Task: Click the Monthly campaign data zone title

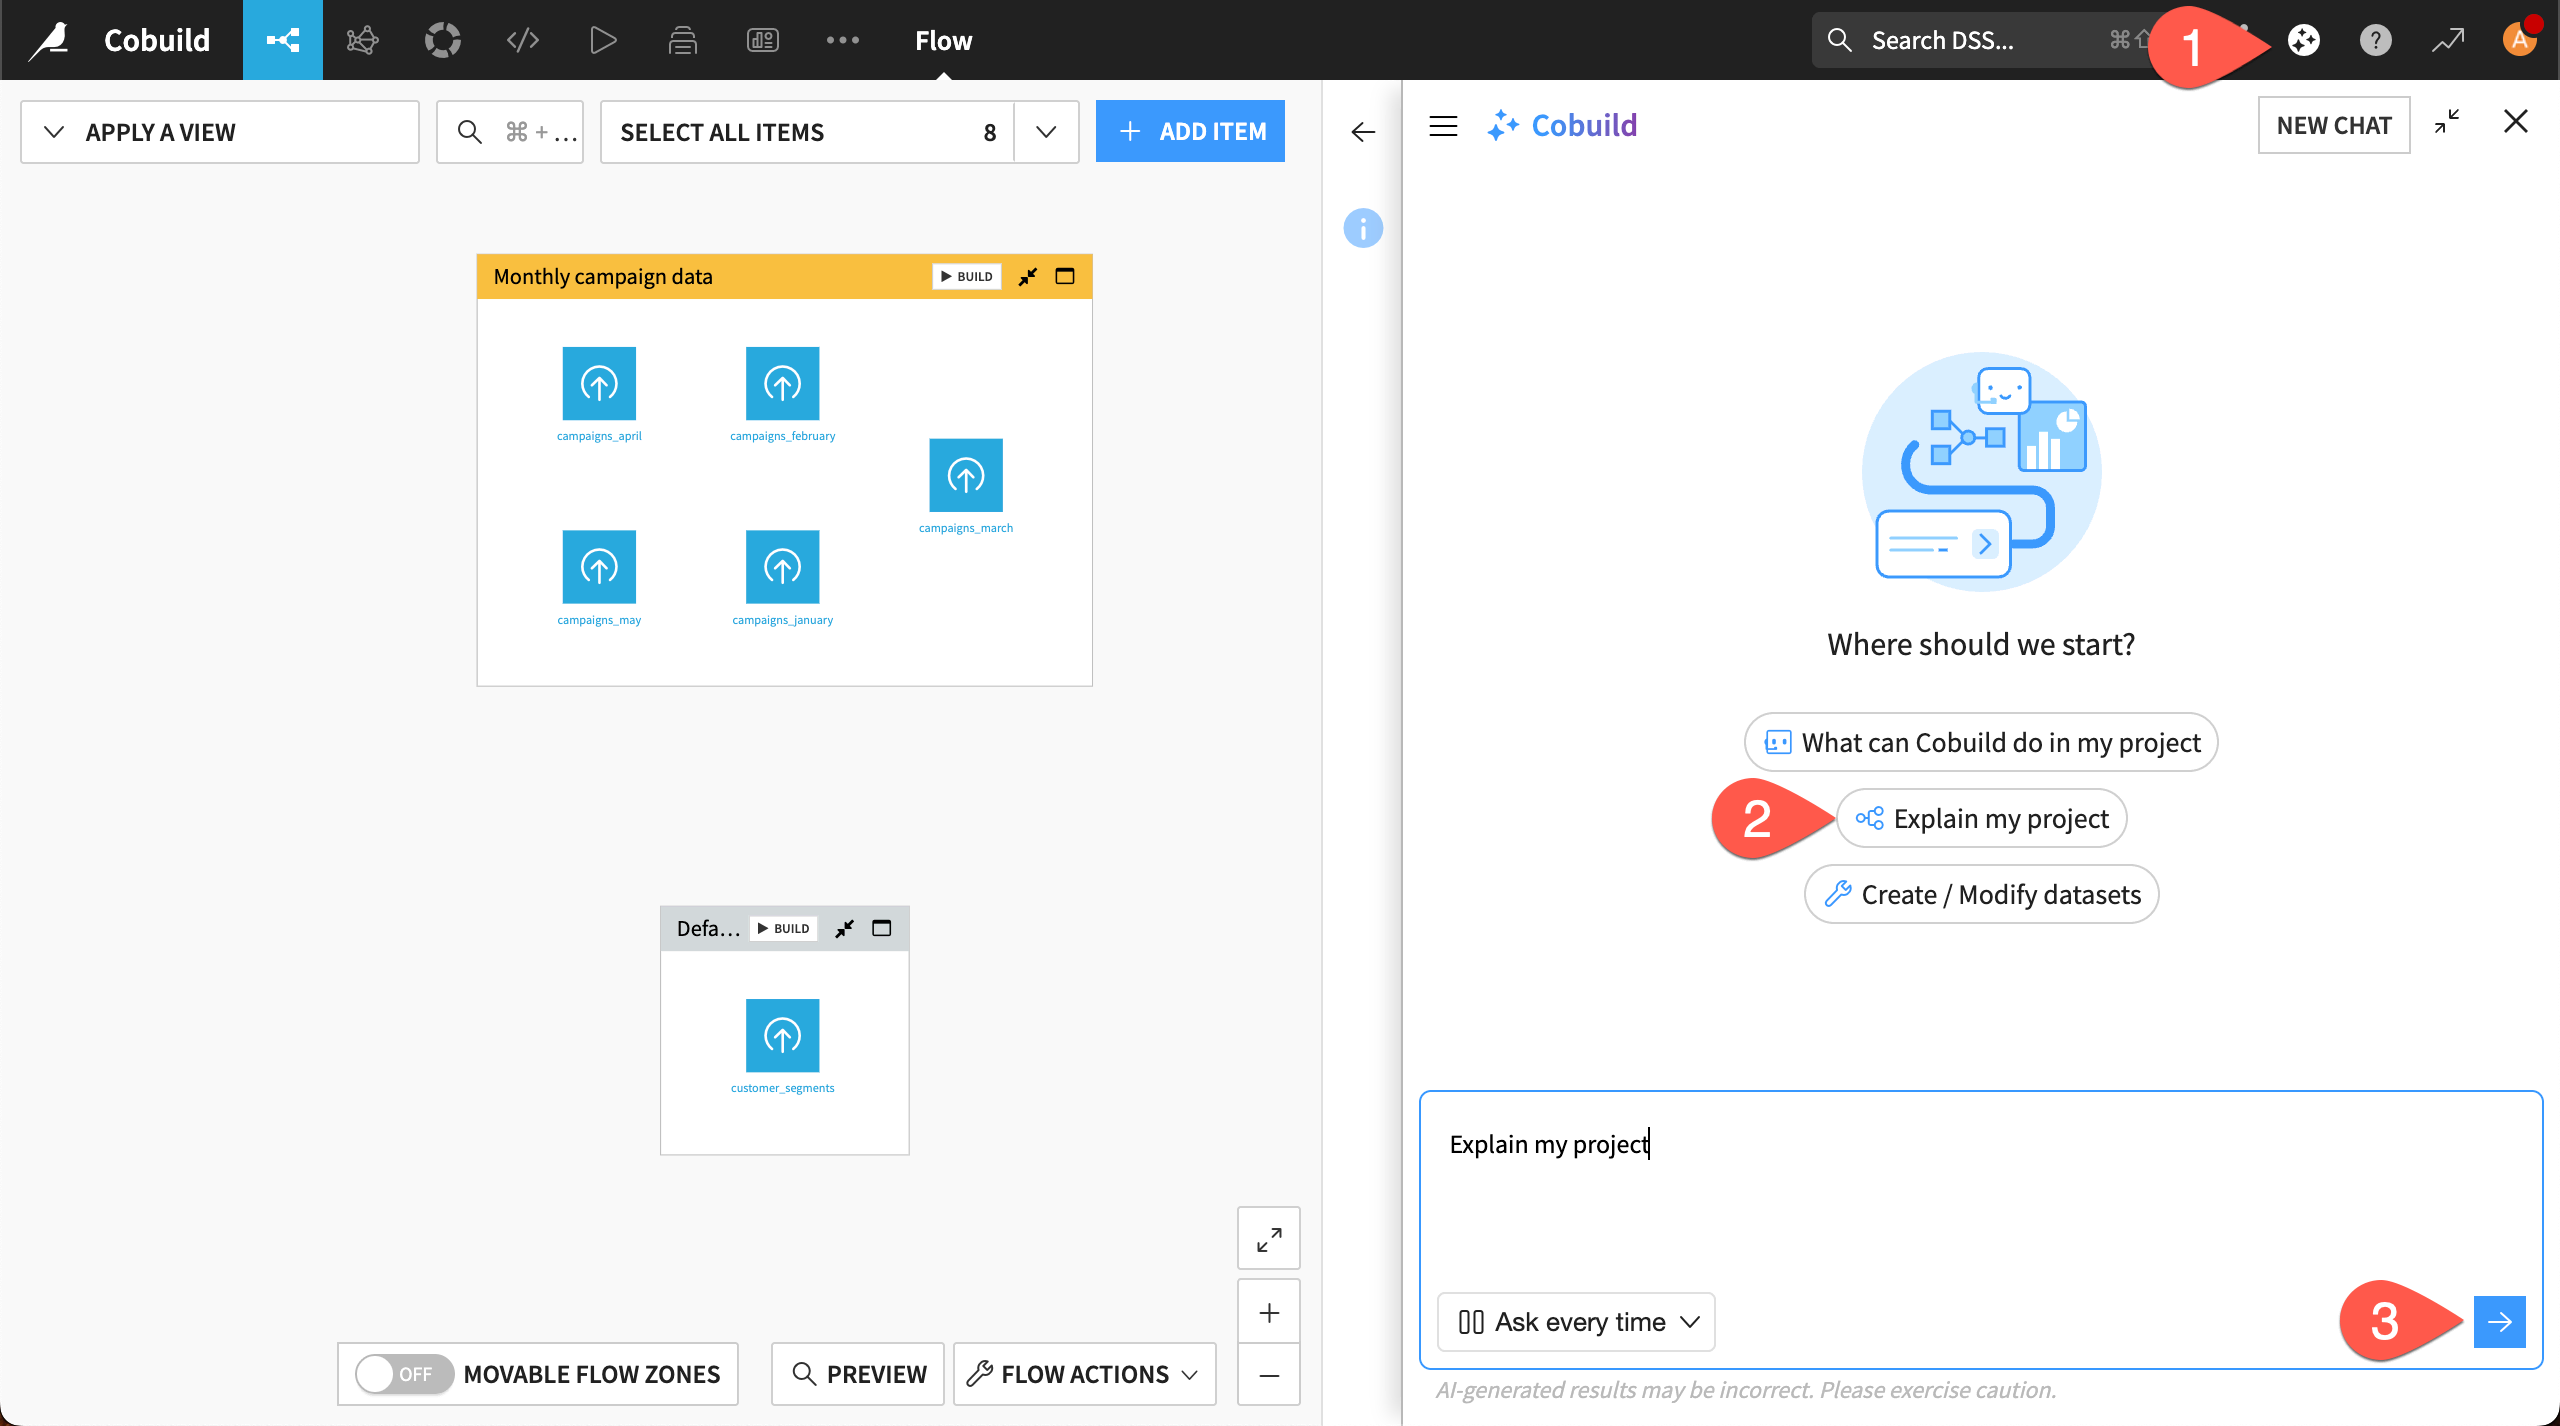Action: click(x=603, y=277)
